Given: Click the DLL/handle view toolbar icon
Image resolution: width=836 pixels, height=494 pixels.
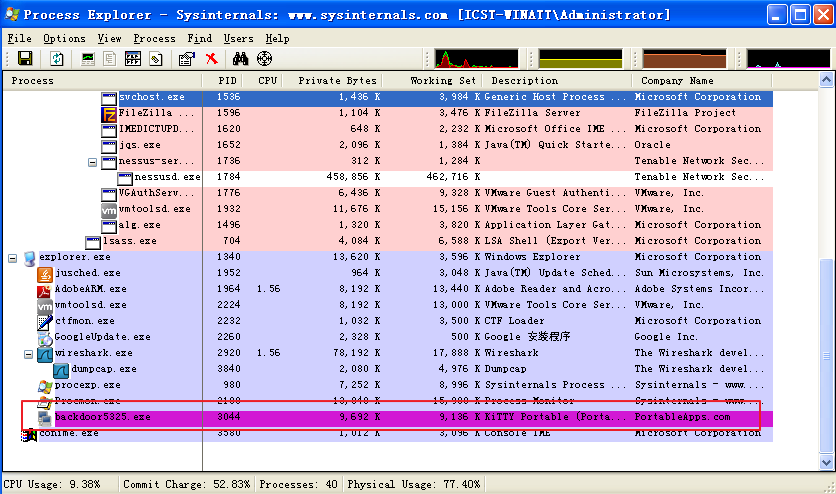Looking at the screenshot, I should (x=156, y=59).
